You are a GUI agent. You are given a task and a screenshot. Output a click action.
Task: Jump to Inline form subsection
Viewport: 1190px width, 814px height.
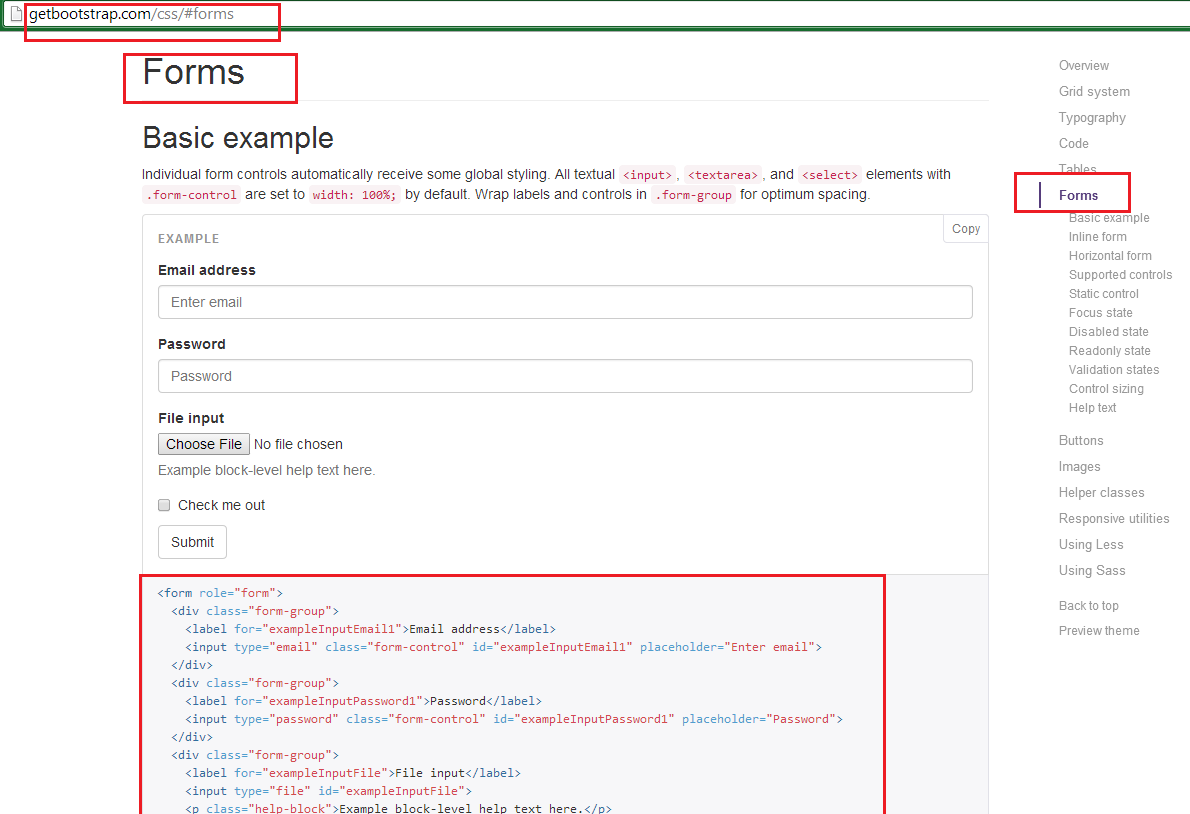pyautogui.click(x=1097, y=237)
